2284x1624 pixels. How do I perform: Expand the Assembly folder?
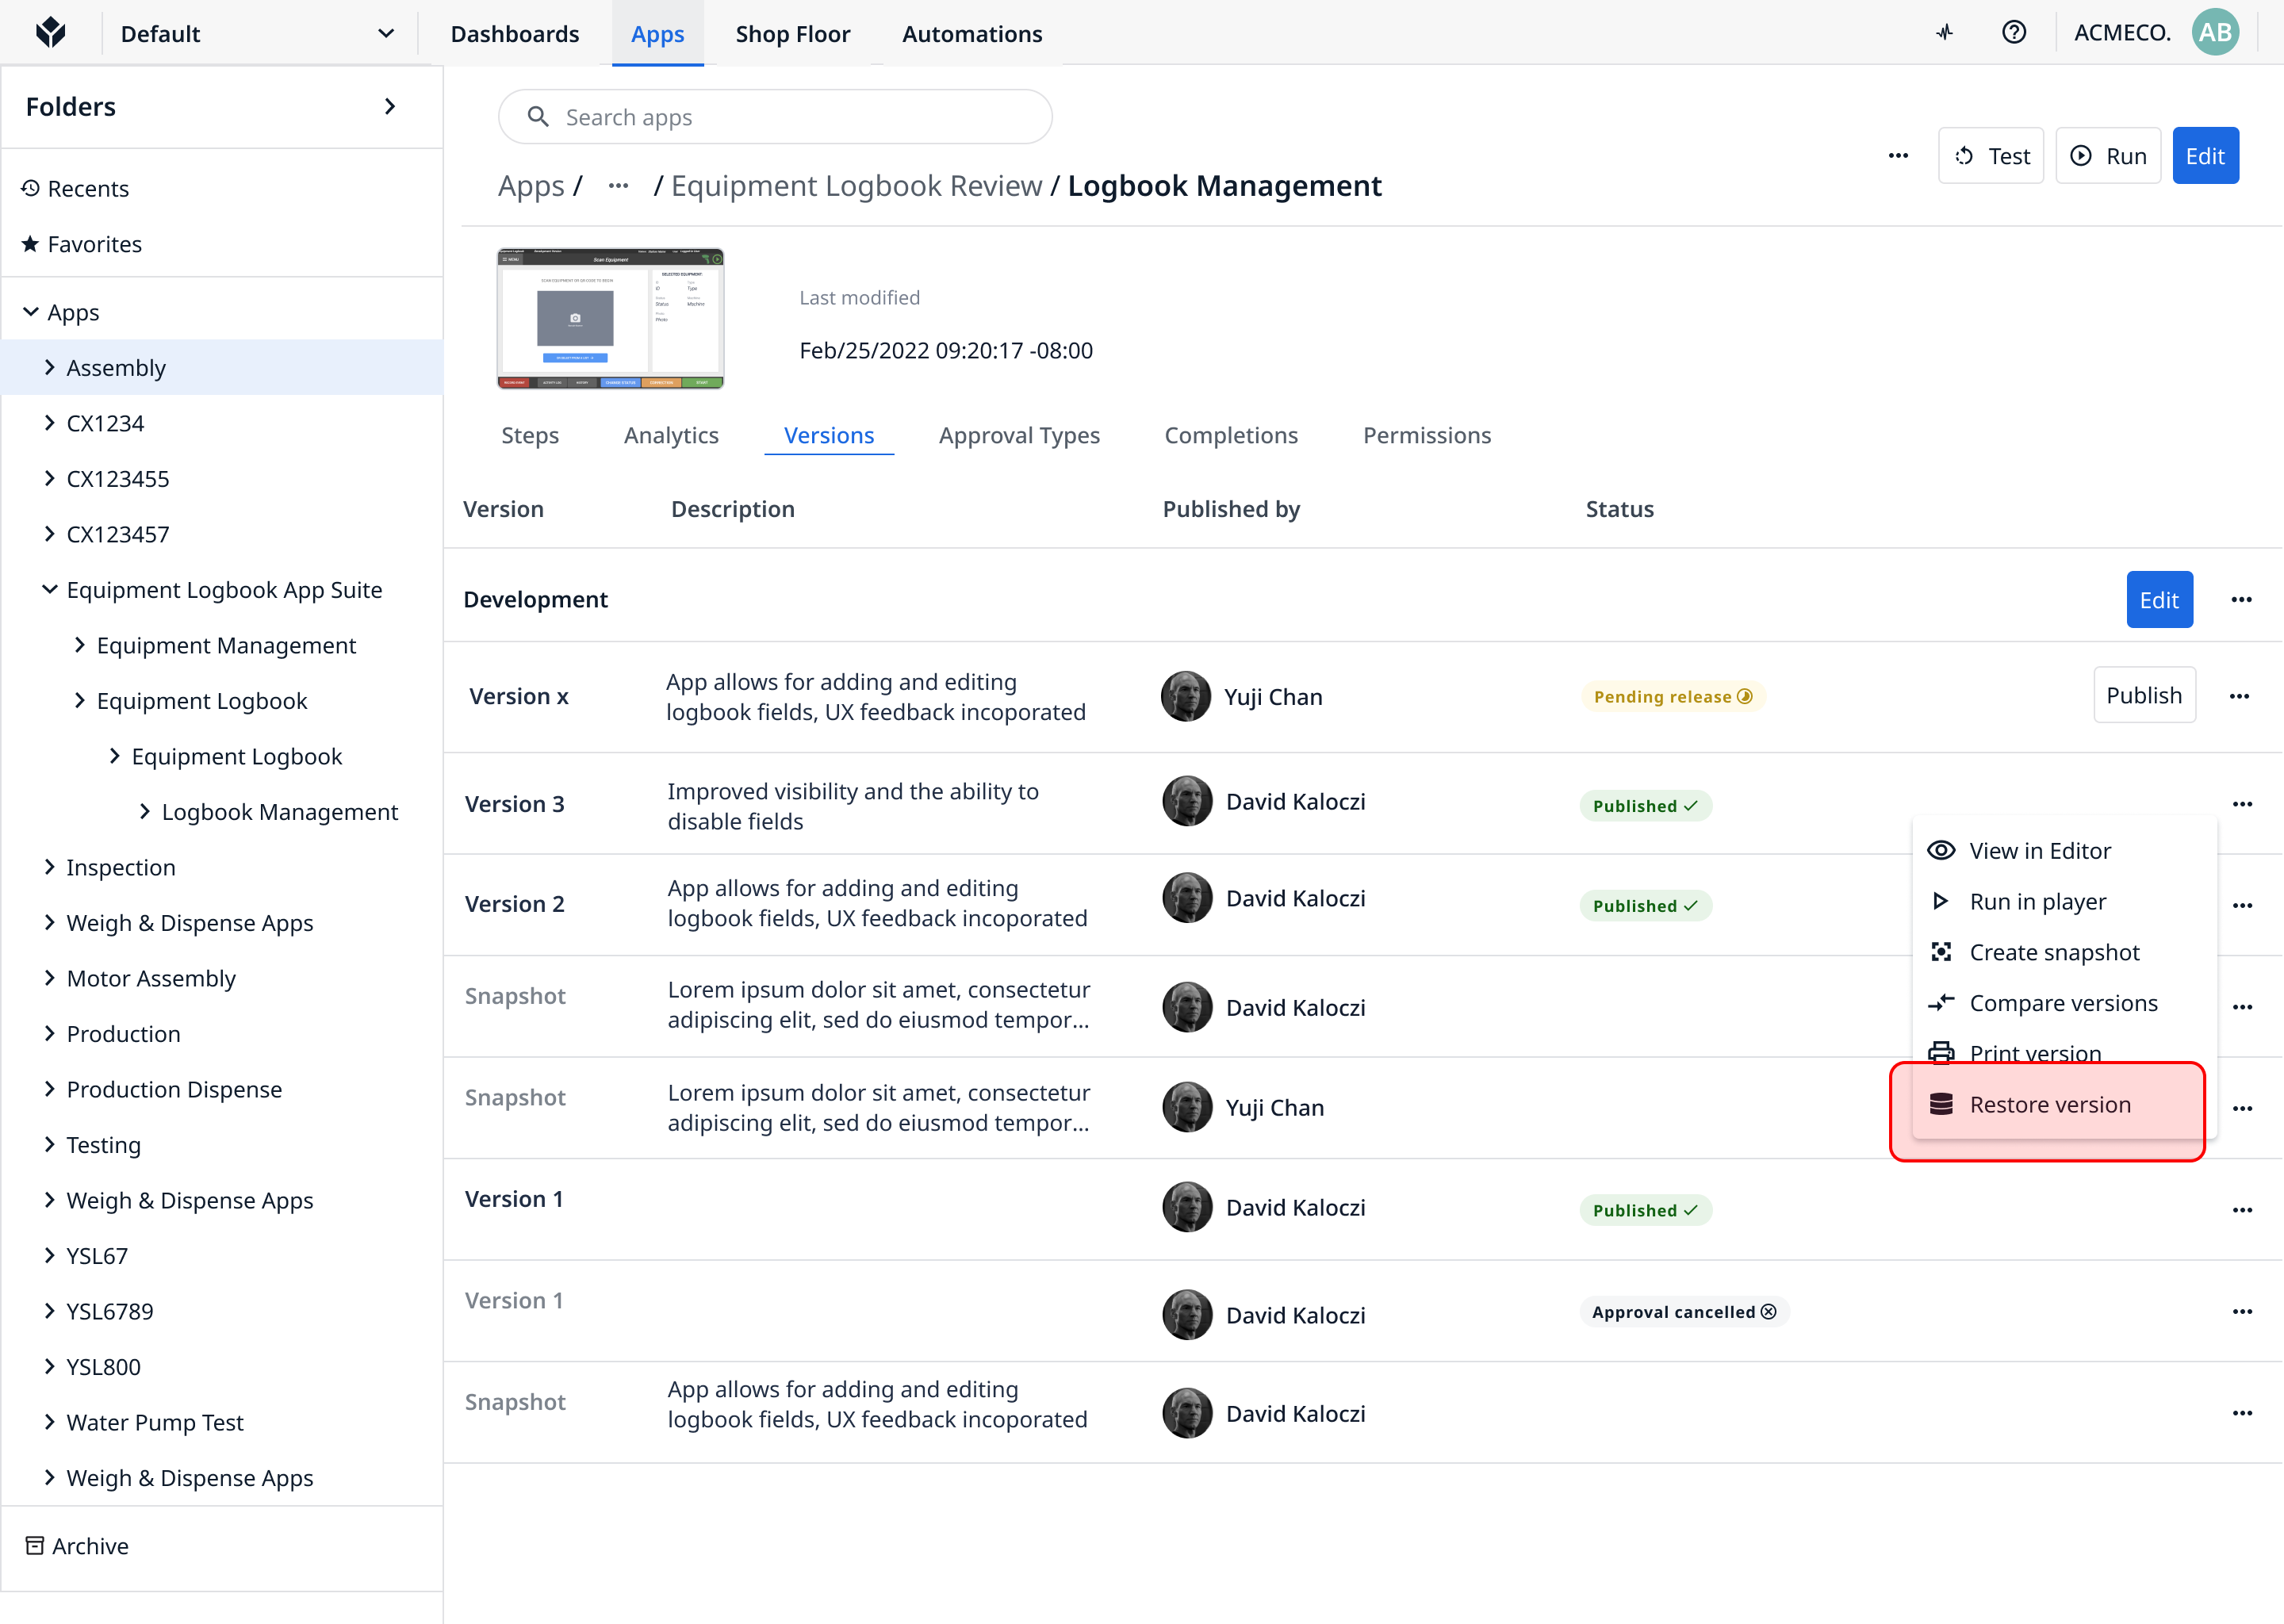(49, 367)
